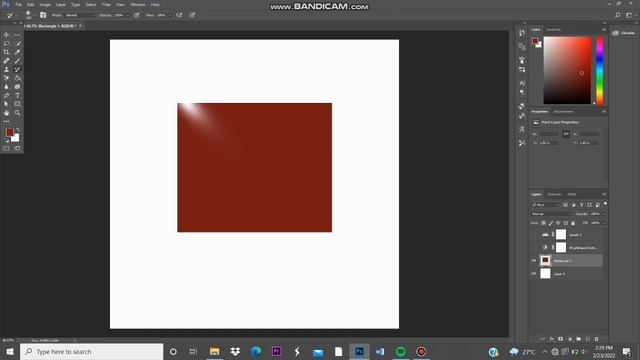Open the Window menu
This screenshot has width=640, height=360.
click(138, 4)
